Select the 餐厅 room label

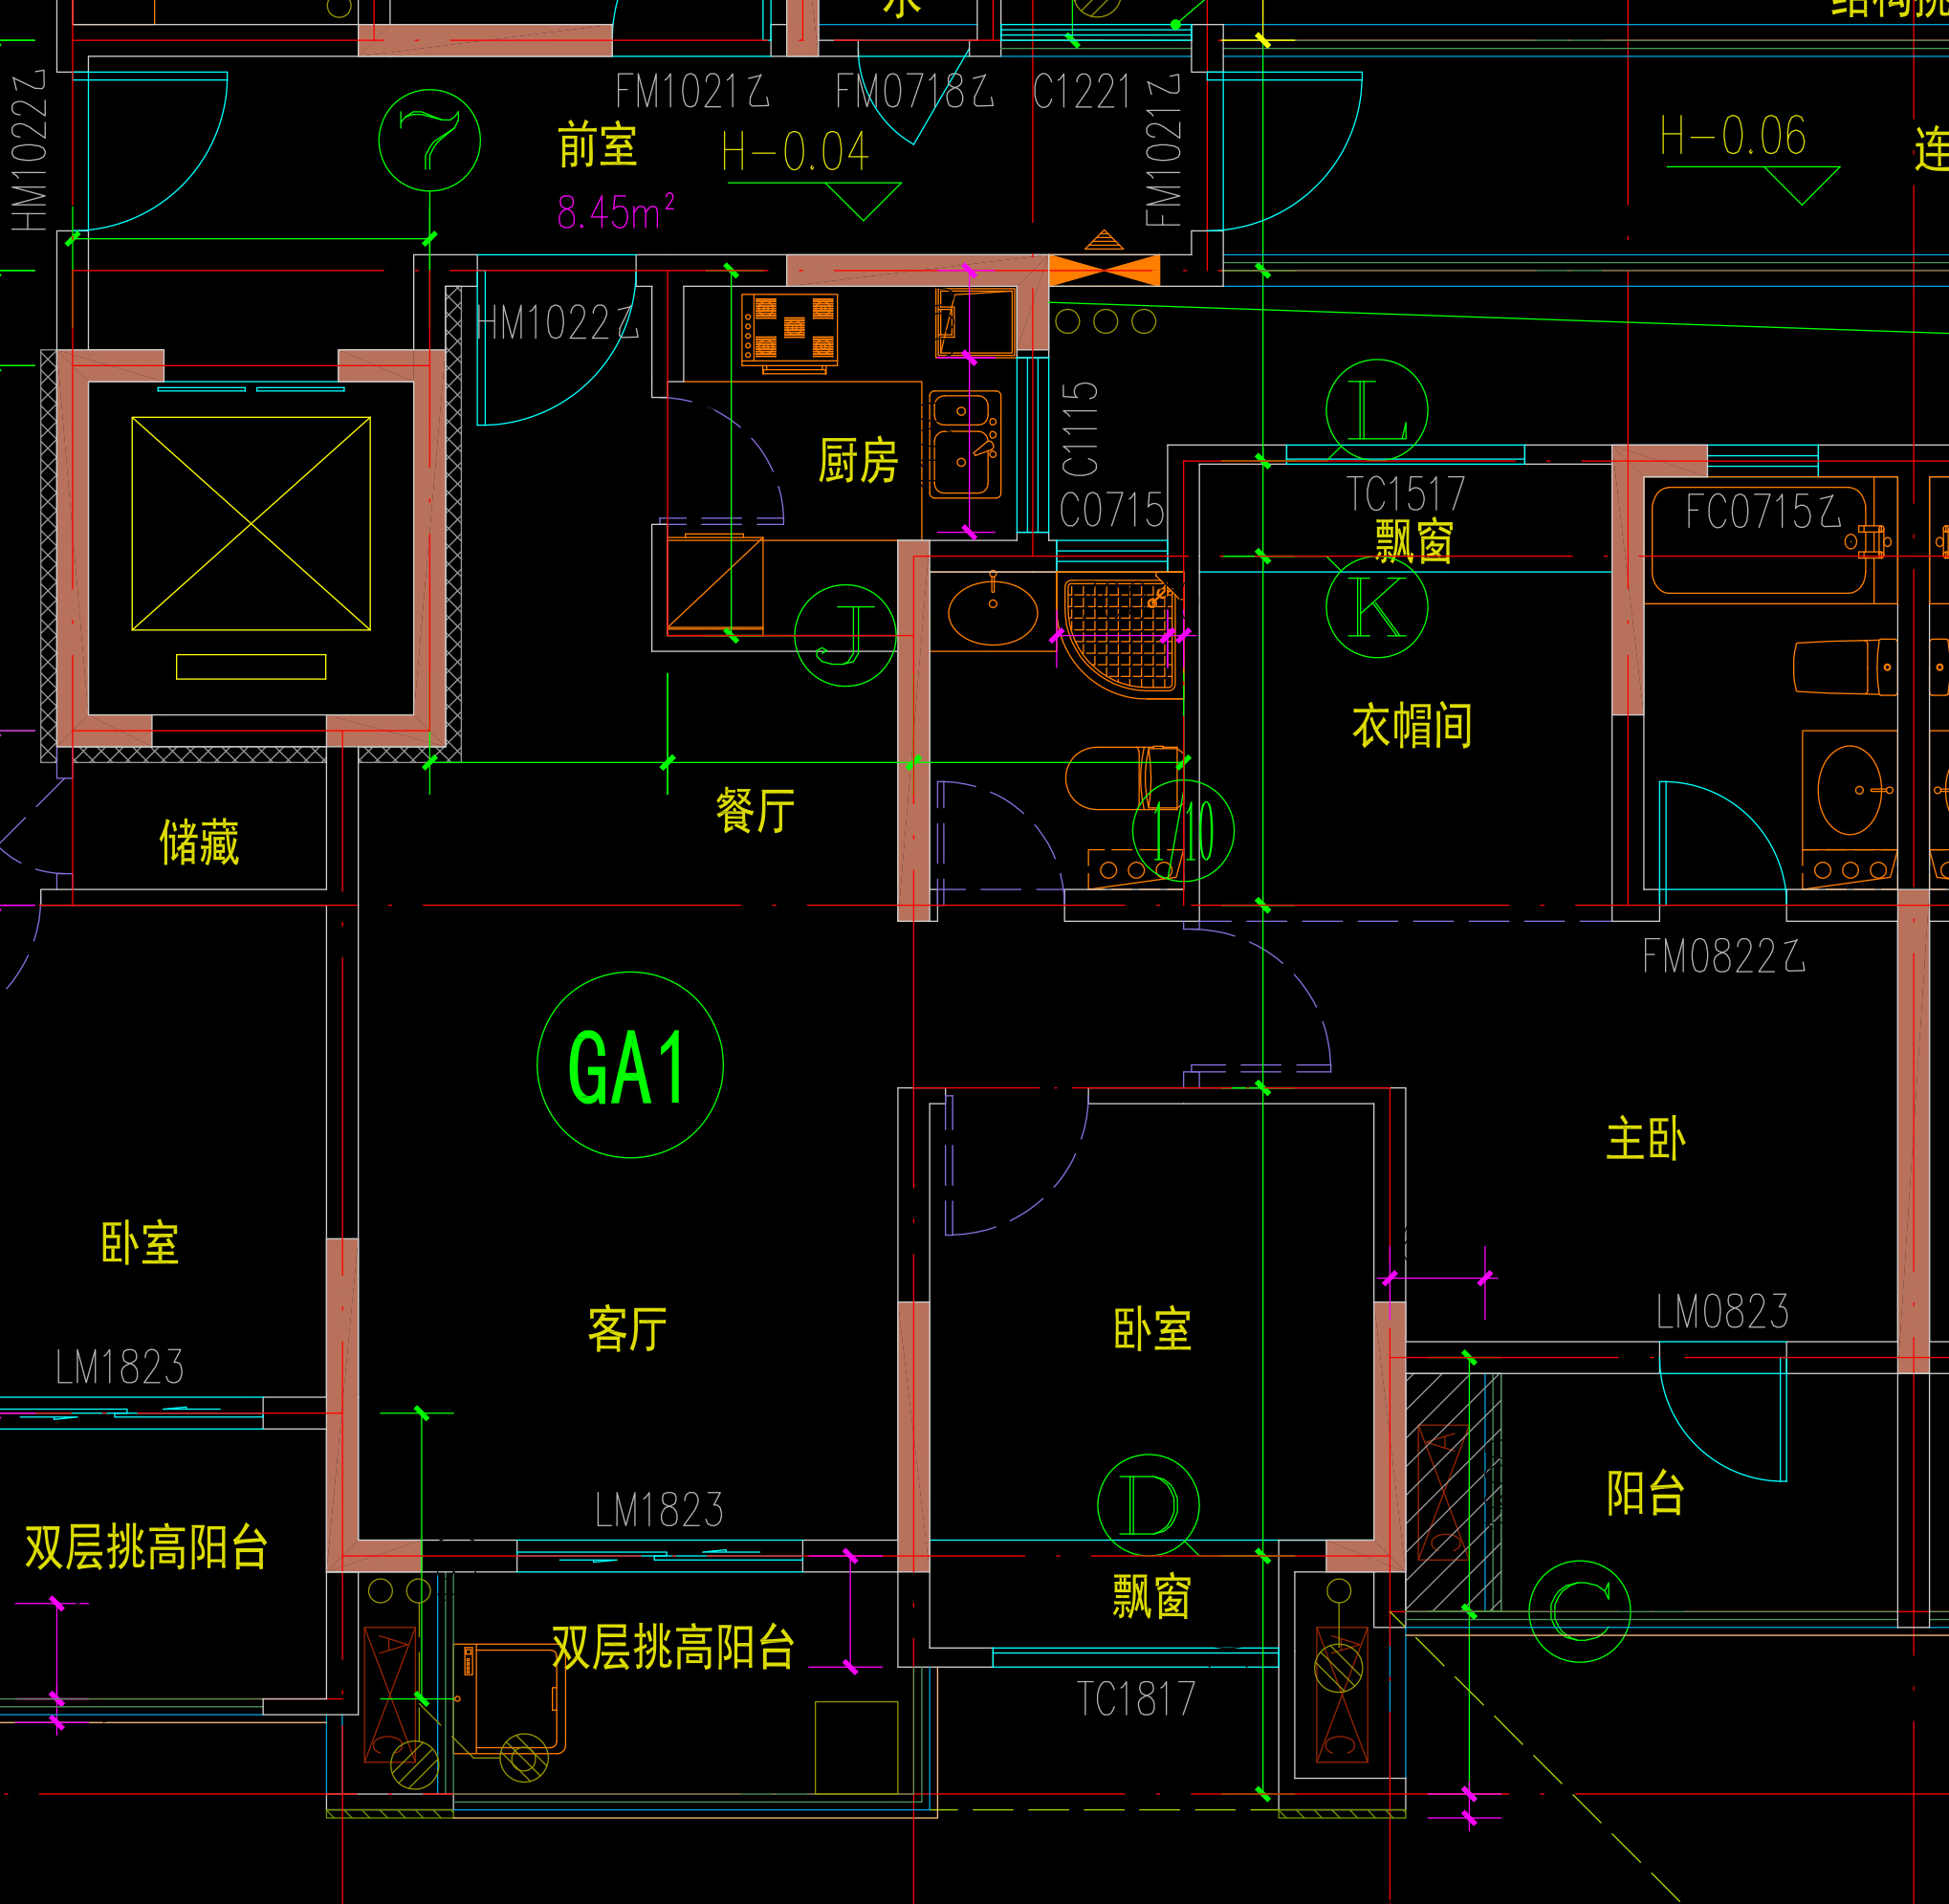755,810
